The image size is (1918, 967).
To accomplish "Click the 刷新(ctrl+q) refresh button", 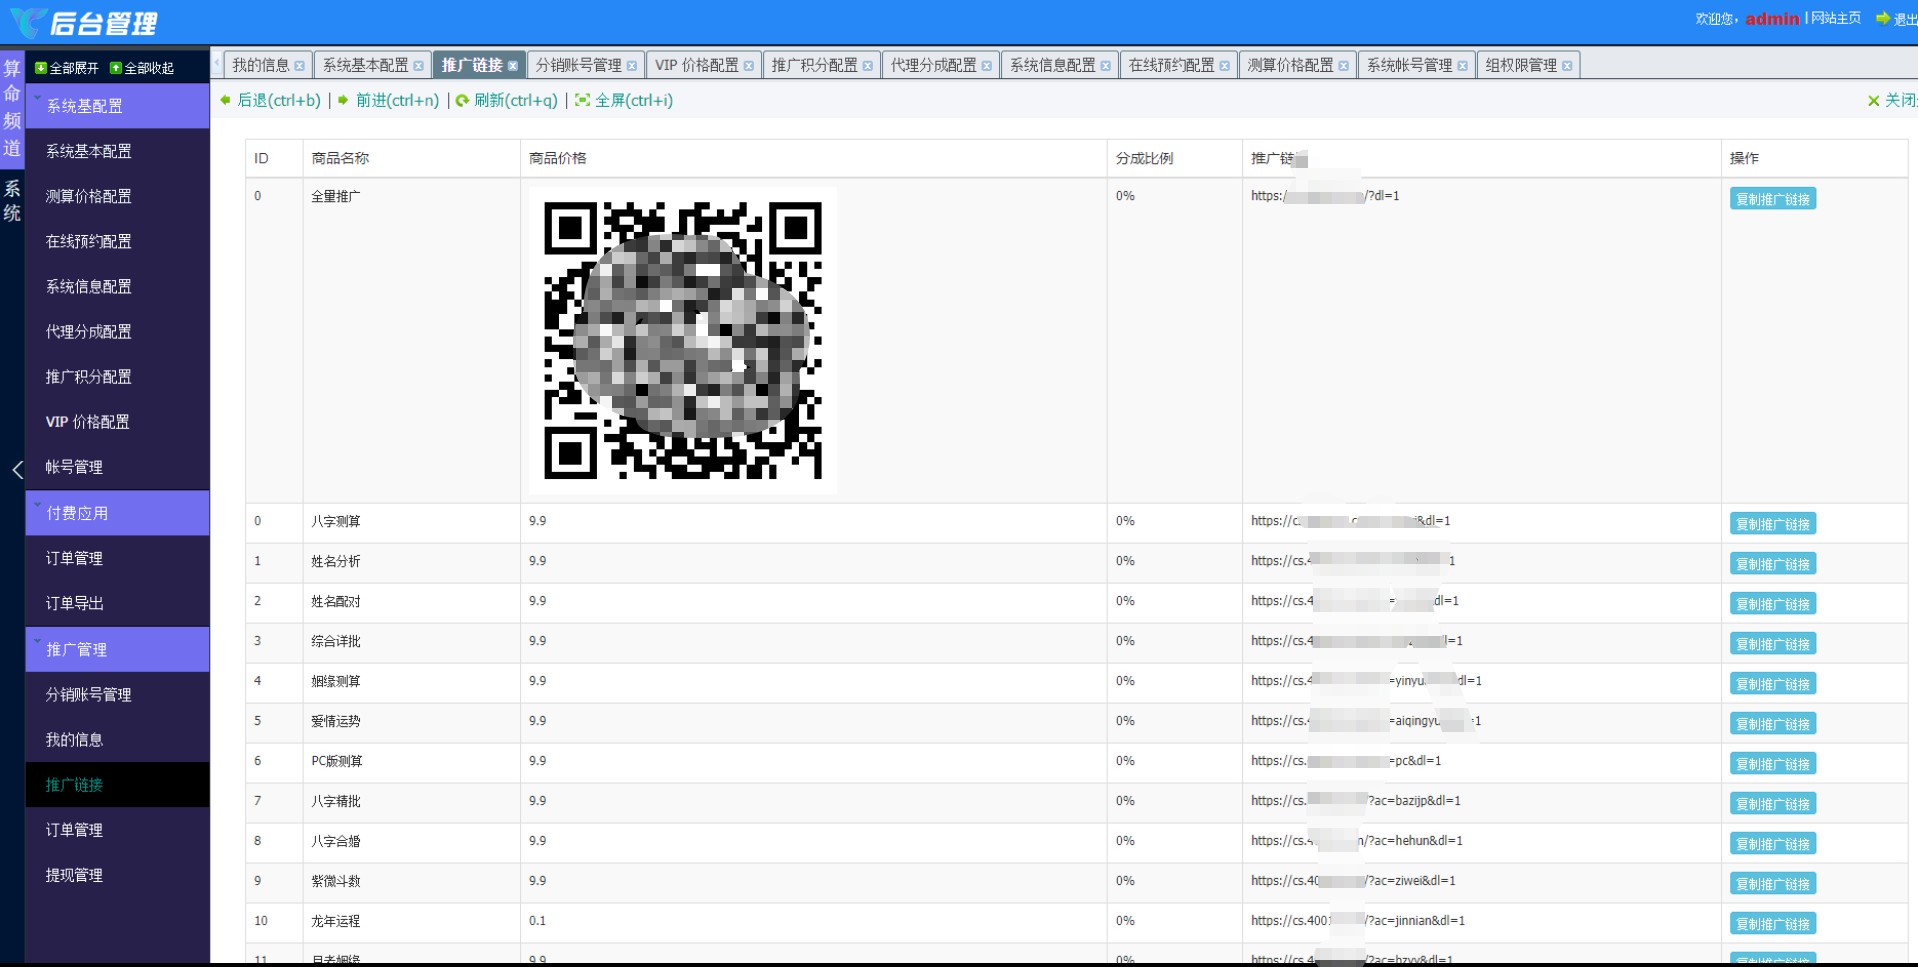I will 507,100.
